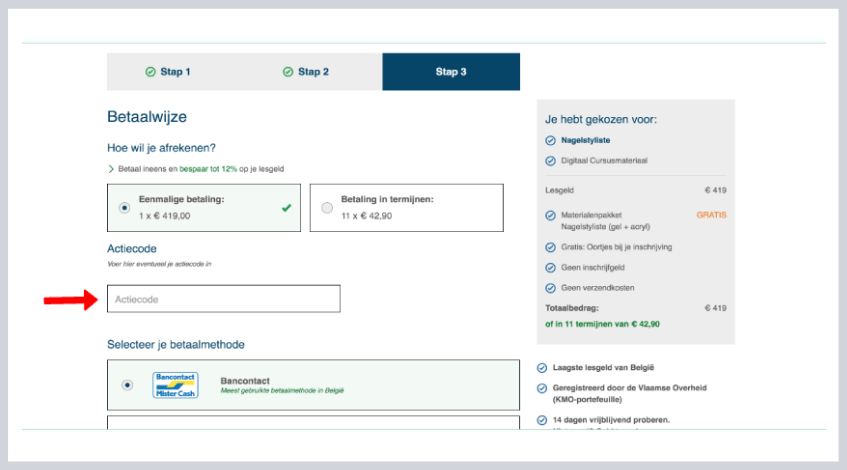The height and width of the screenshot is (470, 847).
Task: Return to the Stap 2 tab
Action: coord(306,72)
